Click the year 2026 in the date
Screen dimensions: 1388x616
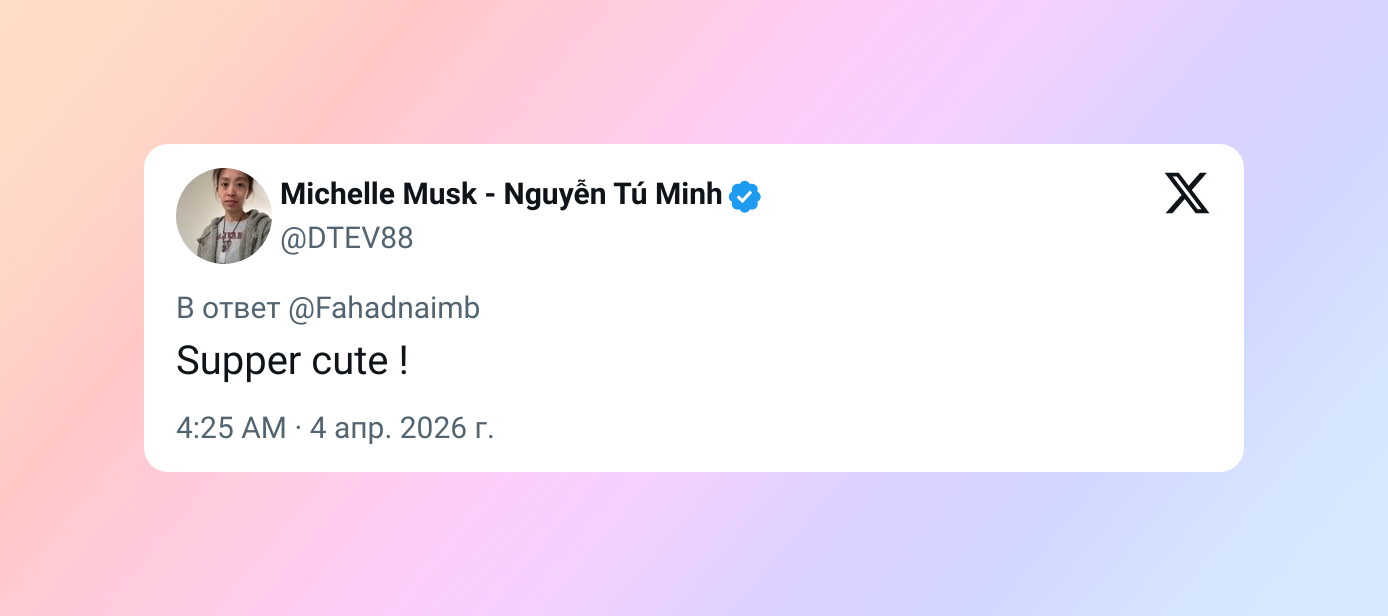coord(433,428)
